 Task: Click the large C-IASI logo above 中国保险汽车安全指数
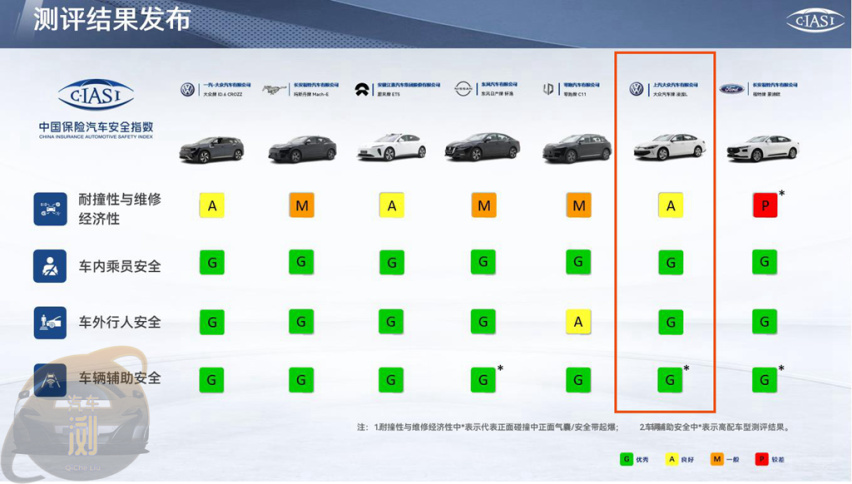(x=96, y=95)
